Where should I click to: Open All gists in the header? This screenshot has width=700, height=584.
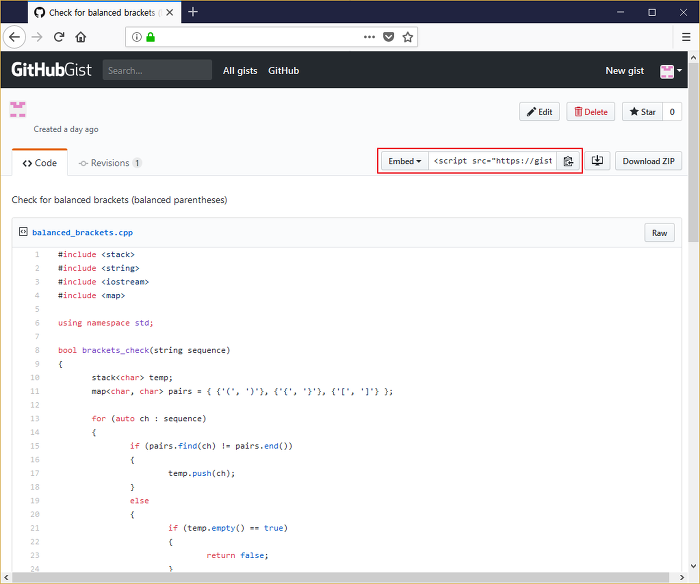point(240,71)
